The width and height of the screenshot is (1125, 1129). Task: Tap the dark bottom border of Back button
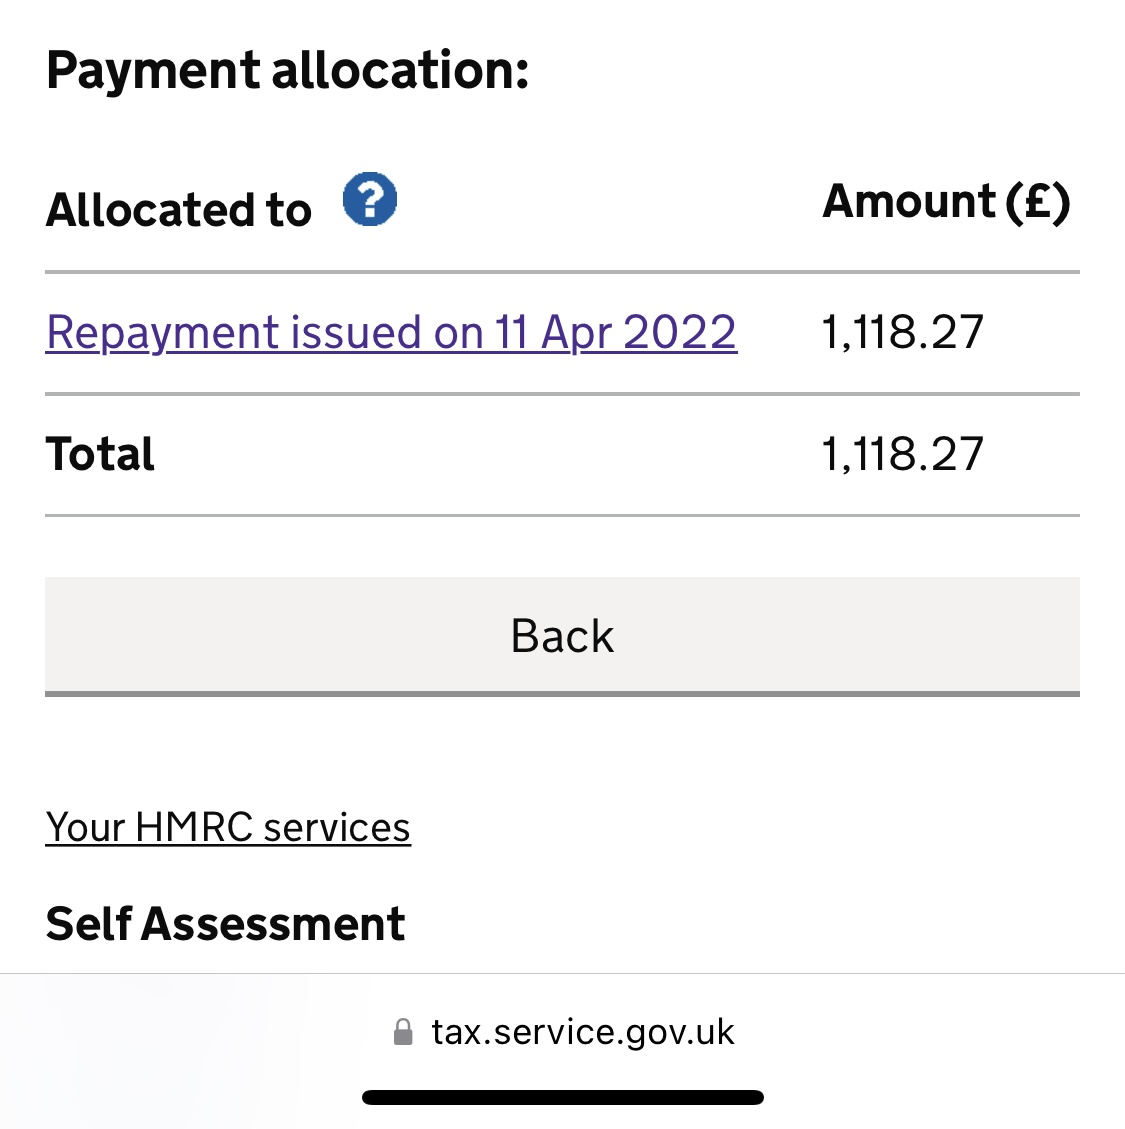[562, 694]
